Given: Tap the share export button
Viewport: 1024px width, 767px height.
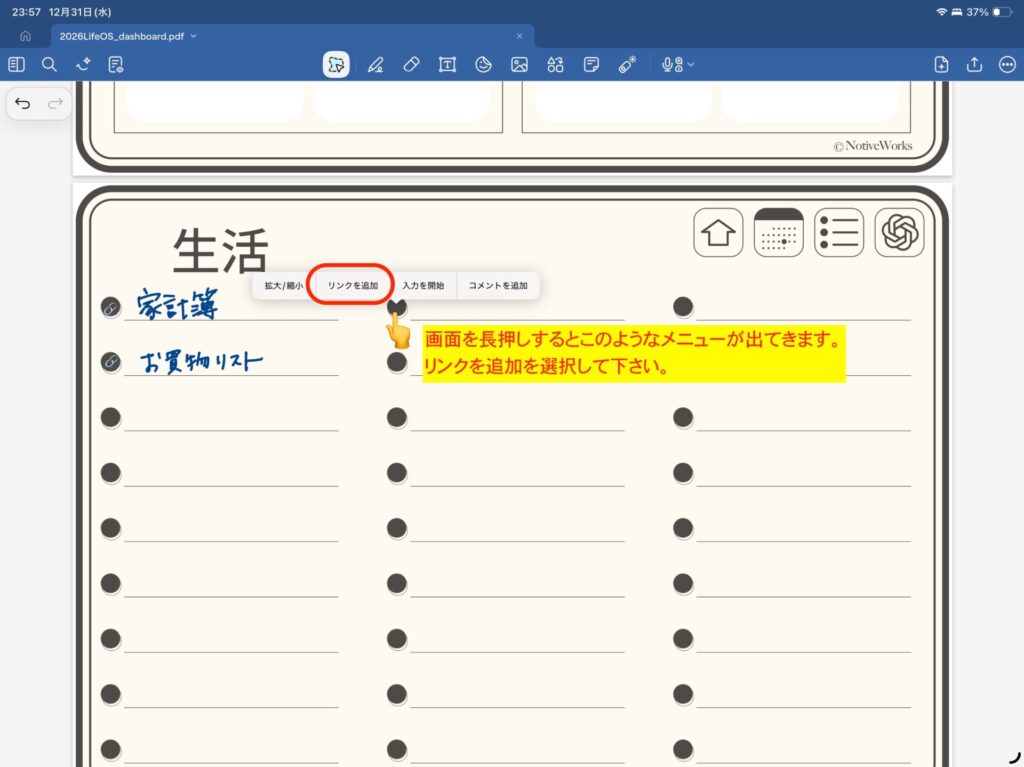Looking at the screenshot, I should [x=974, y=65].
